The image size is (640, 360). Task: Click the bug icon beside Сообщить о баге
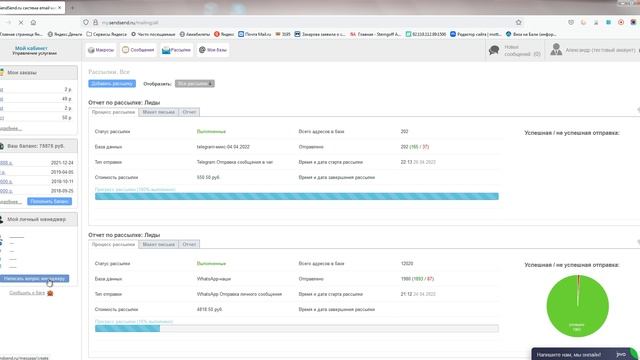tap(50, 293)
